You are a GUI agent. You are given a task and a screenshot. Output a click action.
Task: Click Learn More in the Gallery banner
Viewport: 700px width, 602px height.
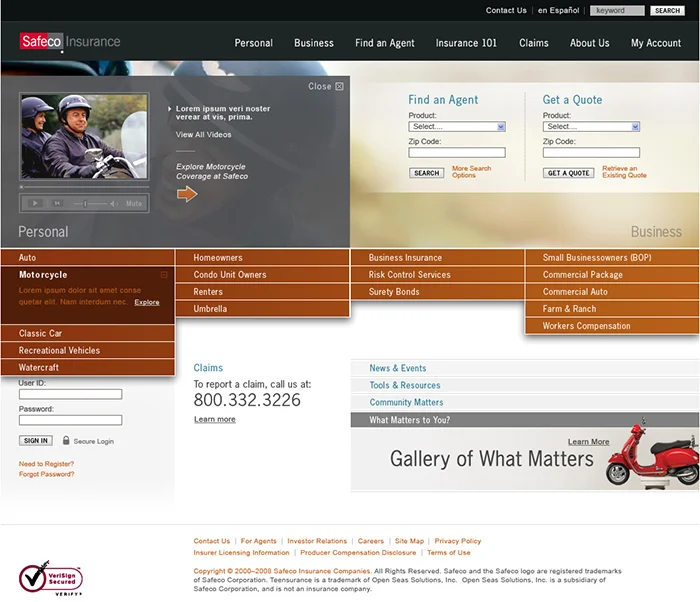tap(588, 442)
